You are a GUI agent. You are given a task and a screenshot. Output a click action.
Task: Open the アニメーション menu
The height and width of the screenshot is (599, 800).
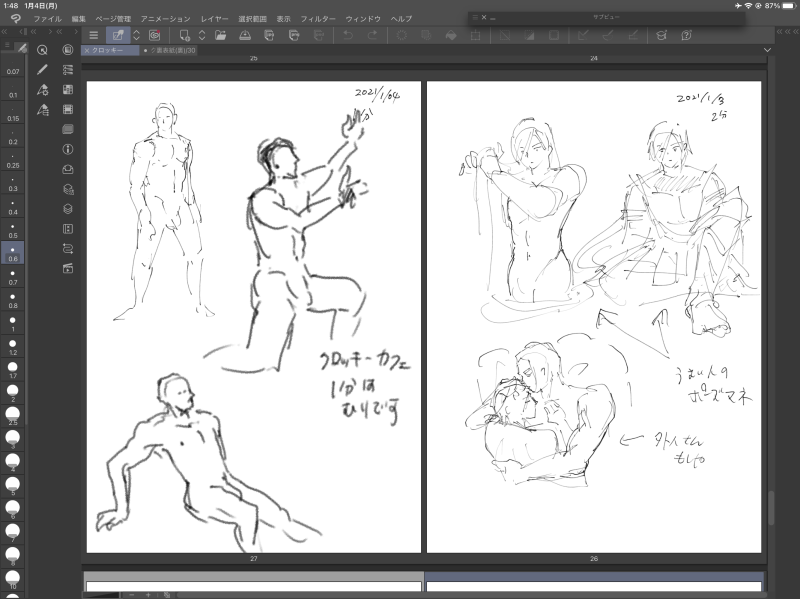point(165,19)
